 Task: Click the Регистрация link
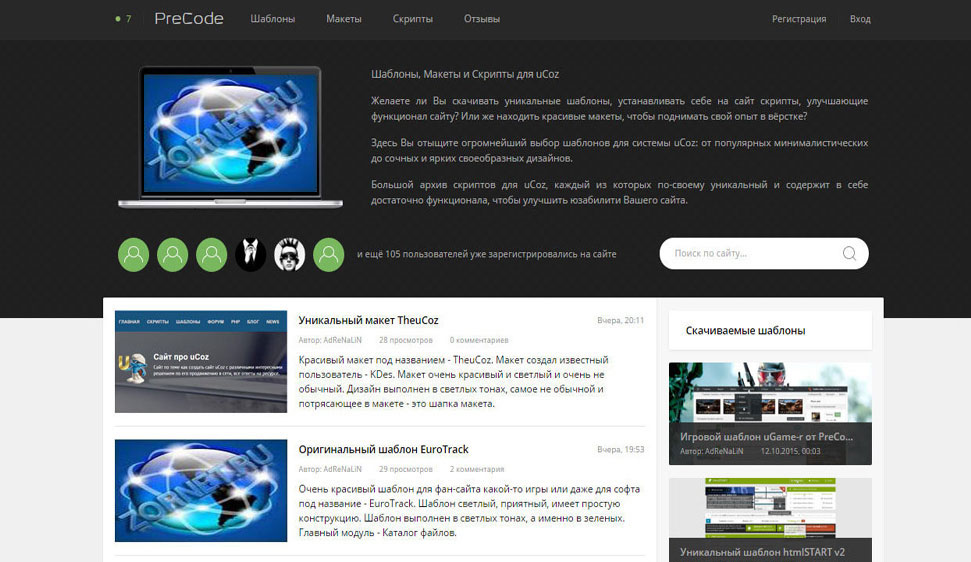coord(799,19)
